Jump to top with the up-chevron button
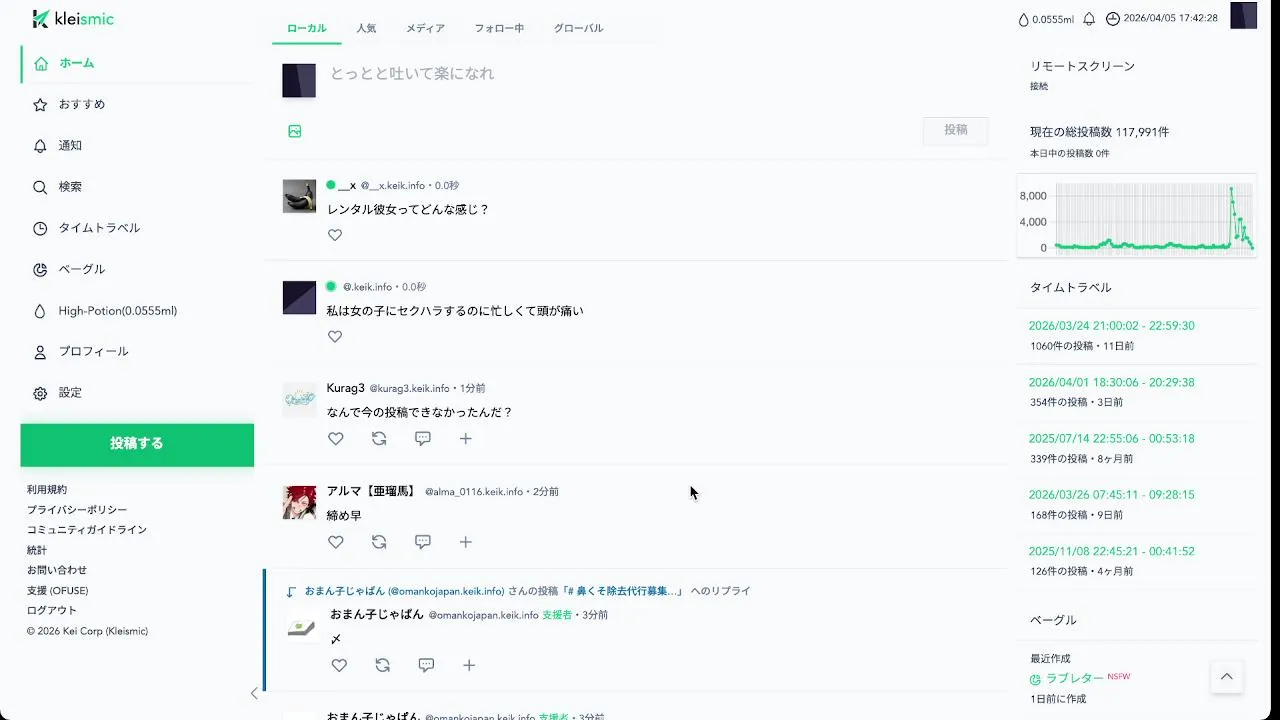This screenshot has width=1280, height=720. pos(1227,677)
